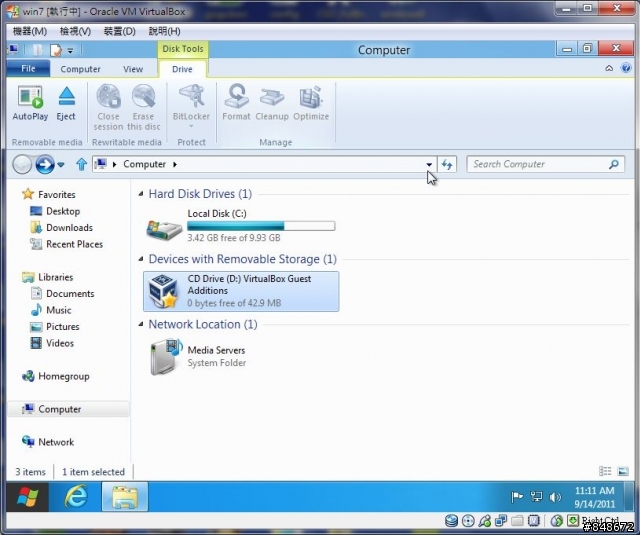Viewport: 640px width, 535px height.
Task: Open Downloads in the navigation pane
Action: (61, 228)
